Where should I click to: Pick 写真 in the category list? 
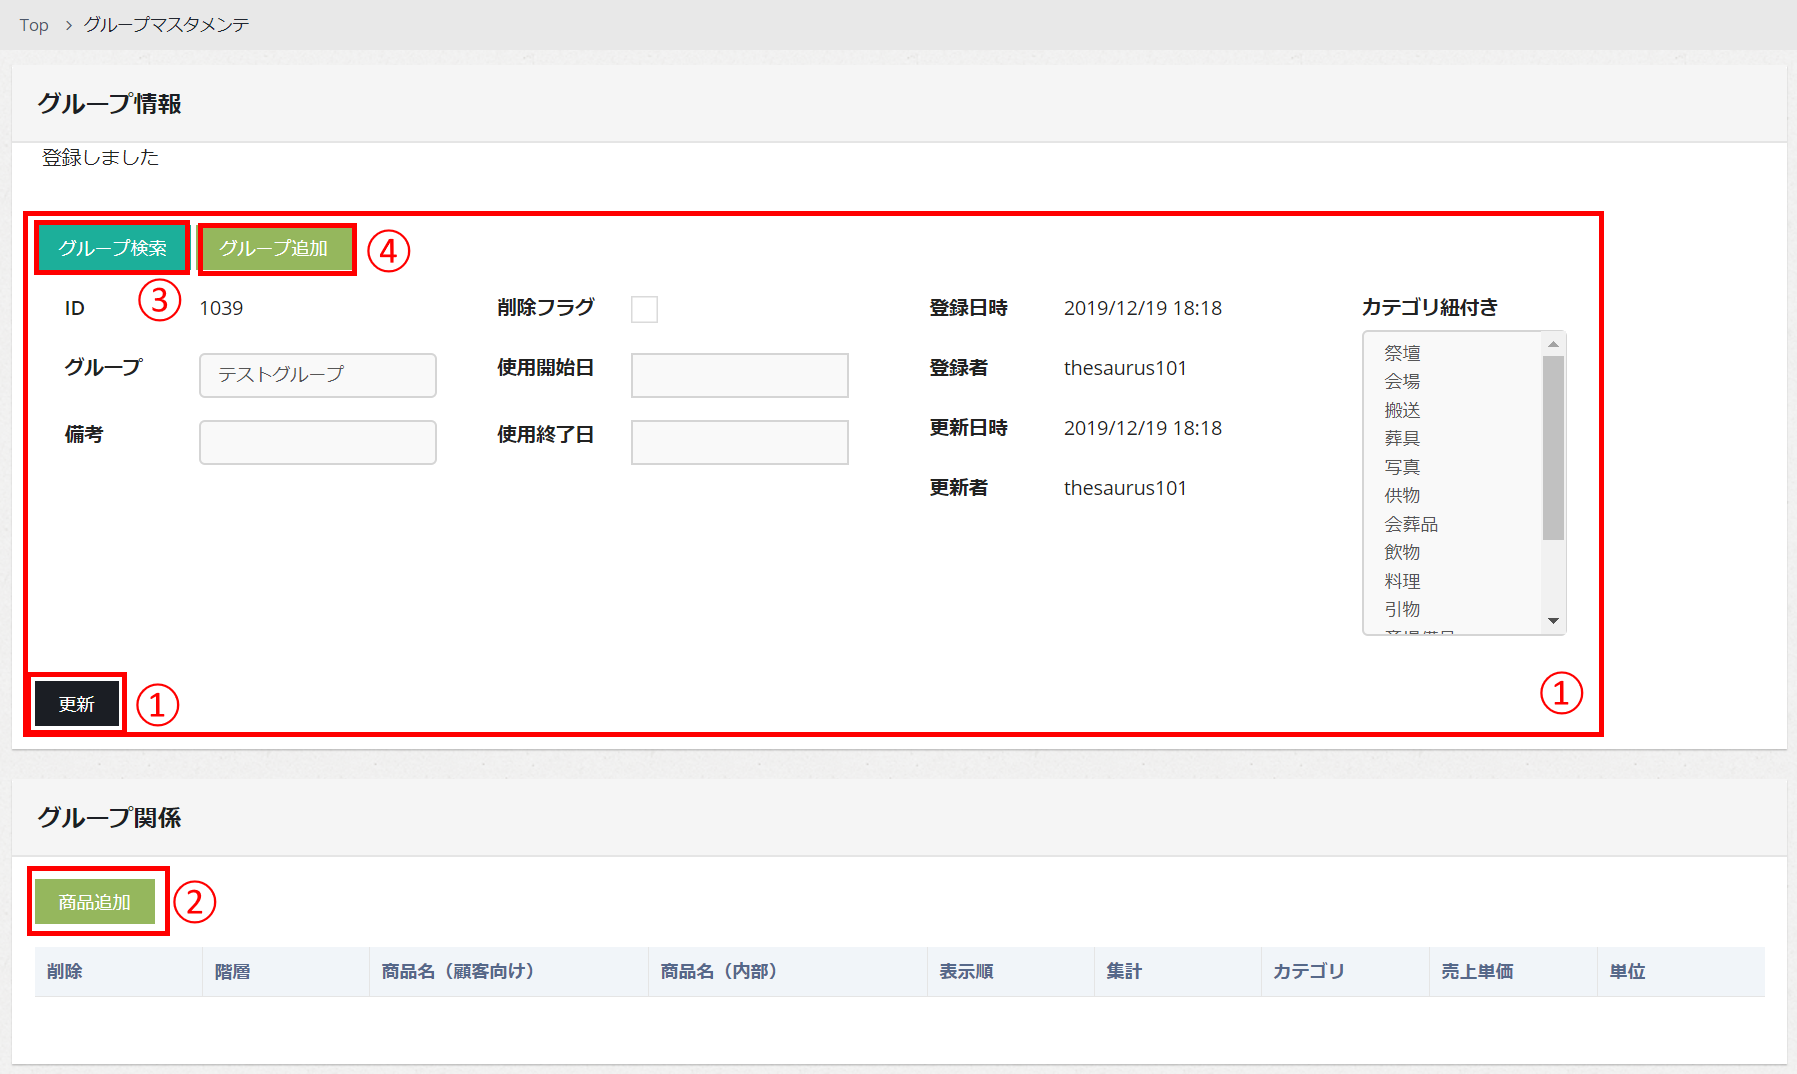(x=1402, y=467)
